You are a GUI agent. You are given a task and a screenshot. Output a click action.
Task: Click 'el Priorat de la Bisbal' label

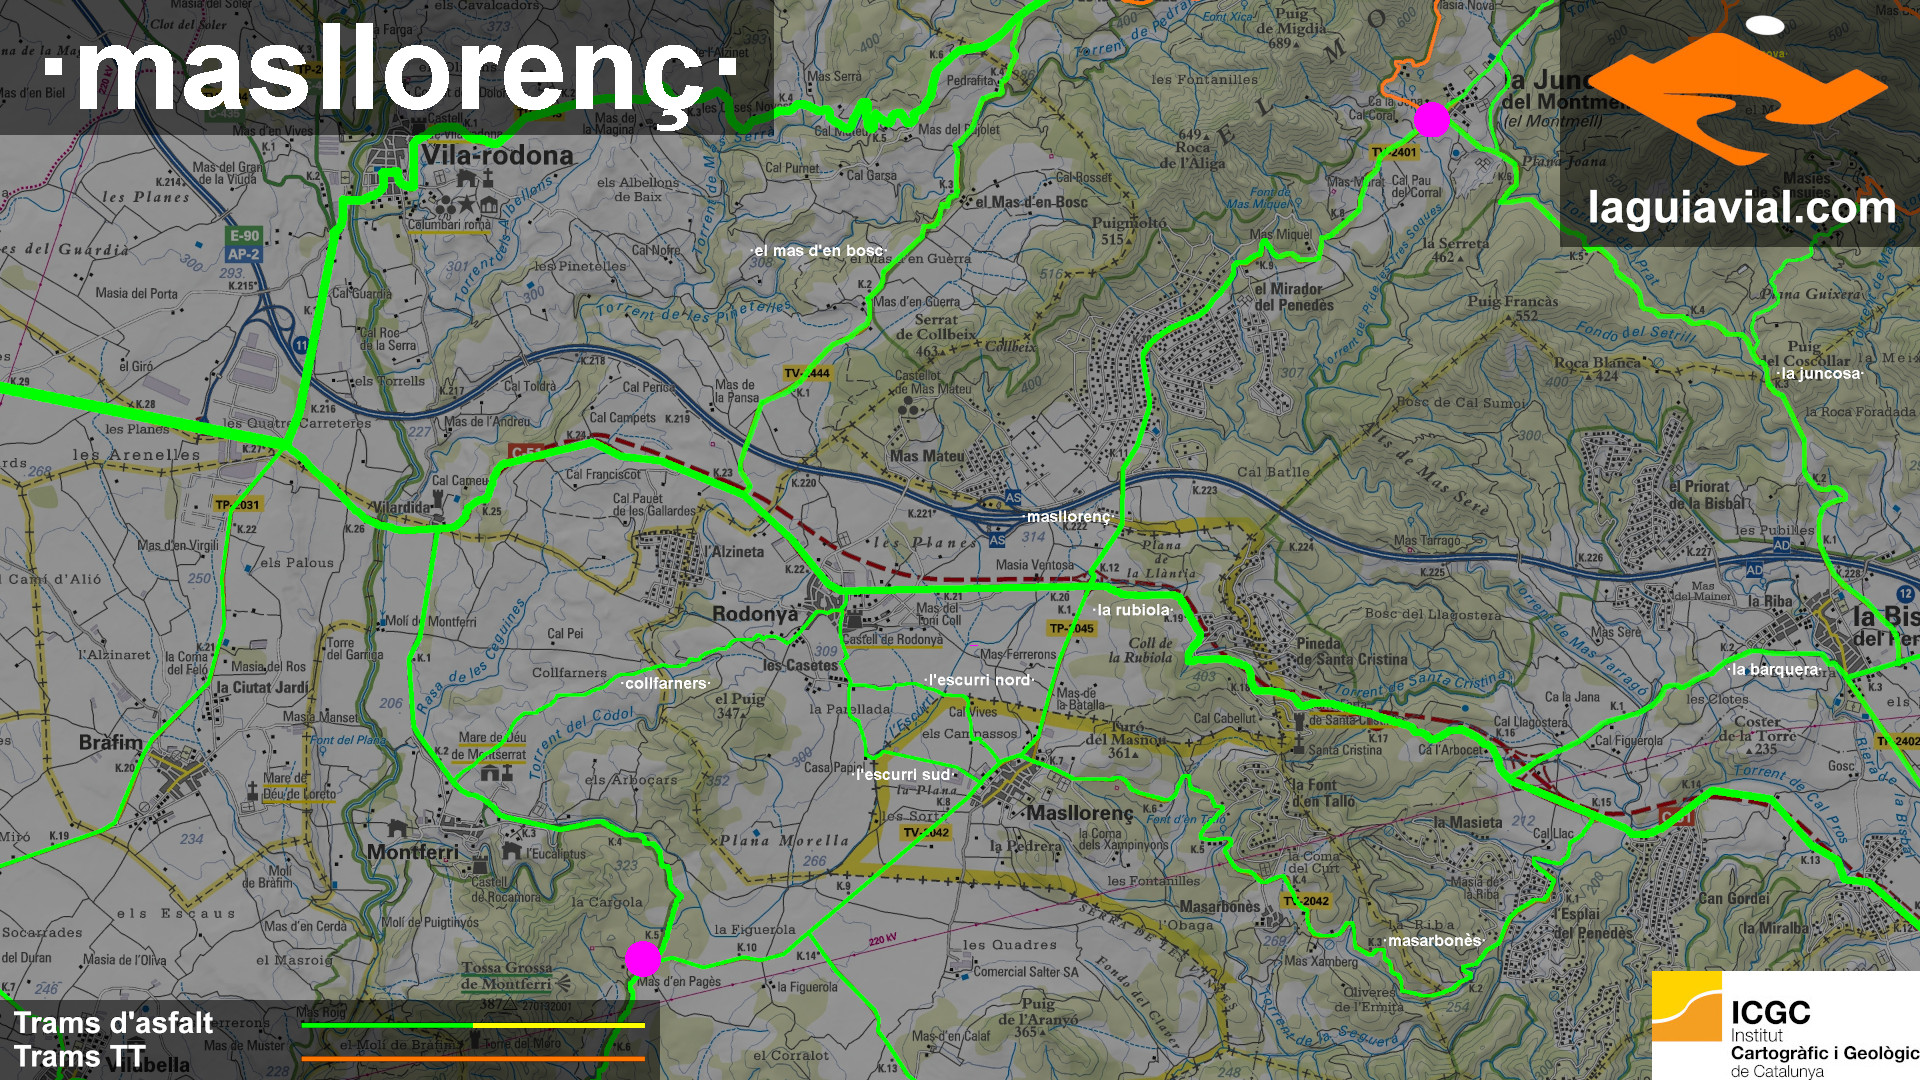(1707, 495)
